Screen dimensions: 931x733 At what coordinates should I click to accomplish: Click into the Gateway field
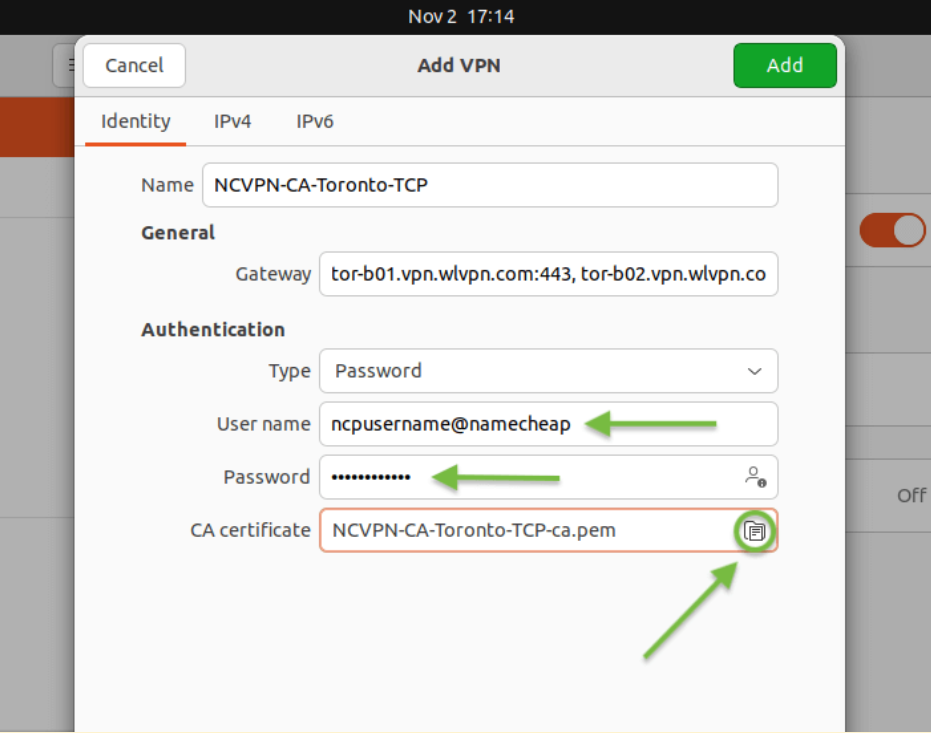[549, 274]
